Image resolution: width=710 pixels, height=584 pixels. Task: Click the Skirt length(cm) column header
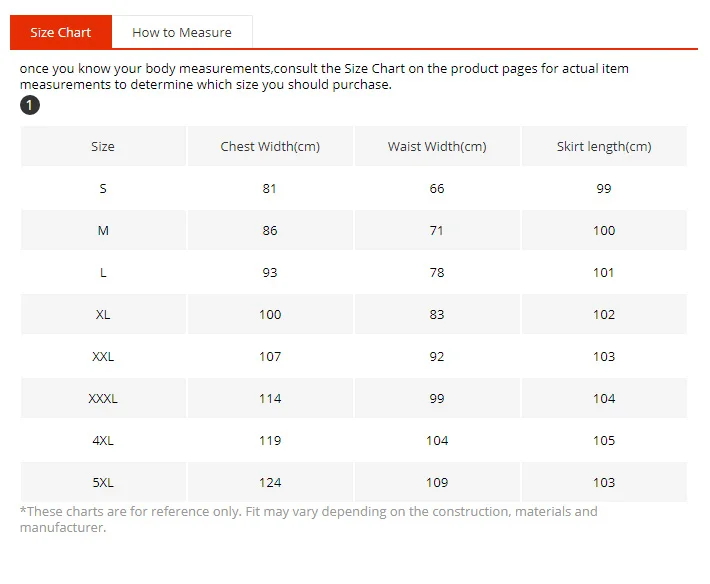(604, 146)
